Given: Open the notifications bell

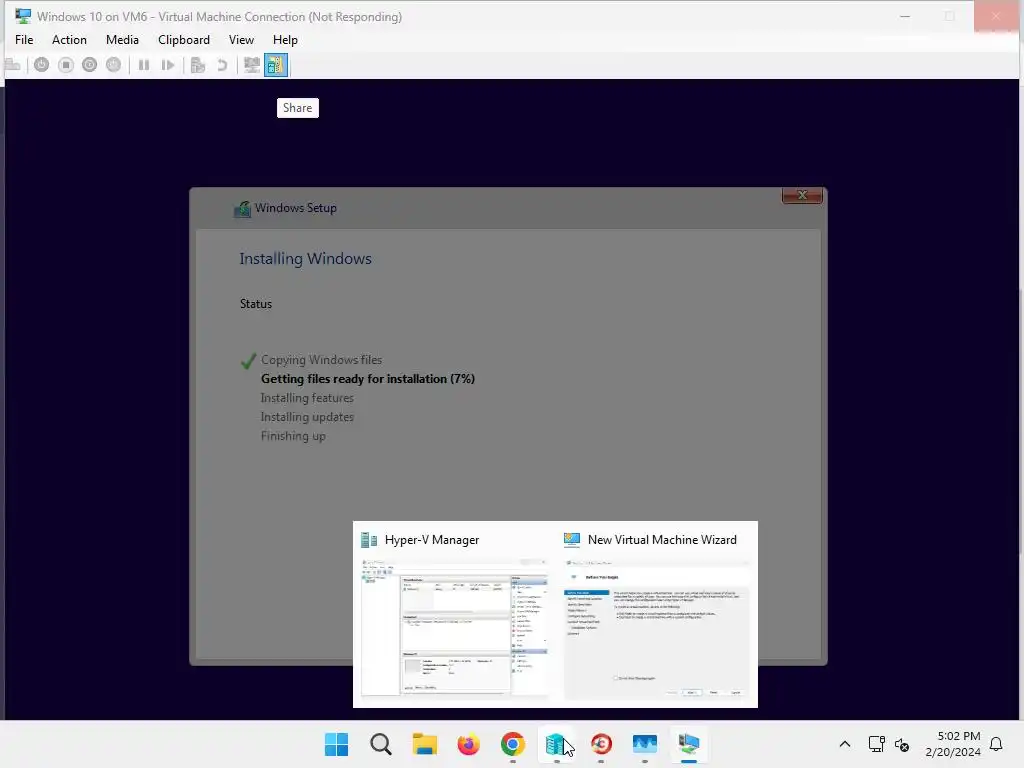Looking at the screenshot, I should [x=996, y=744].
